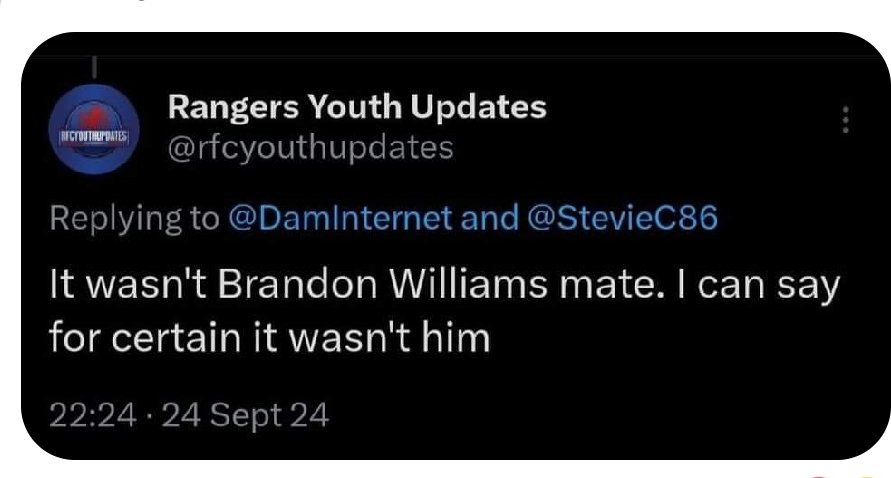Click the name 'Brandon Williams' in the tweet
This screenshot has height=478, width=891.
[x=382, y=284]
